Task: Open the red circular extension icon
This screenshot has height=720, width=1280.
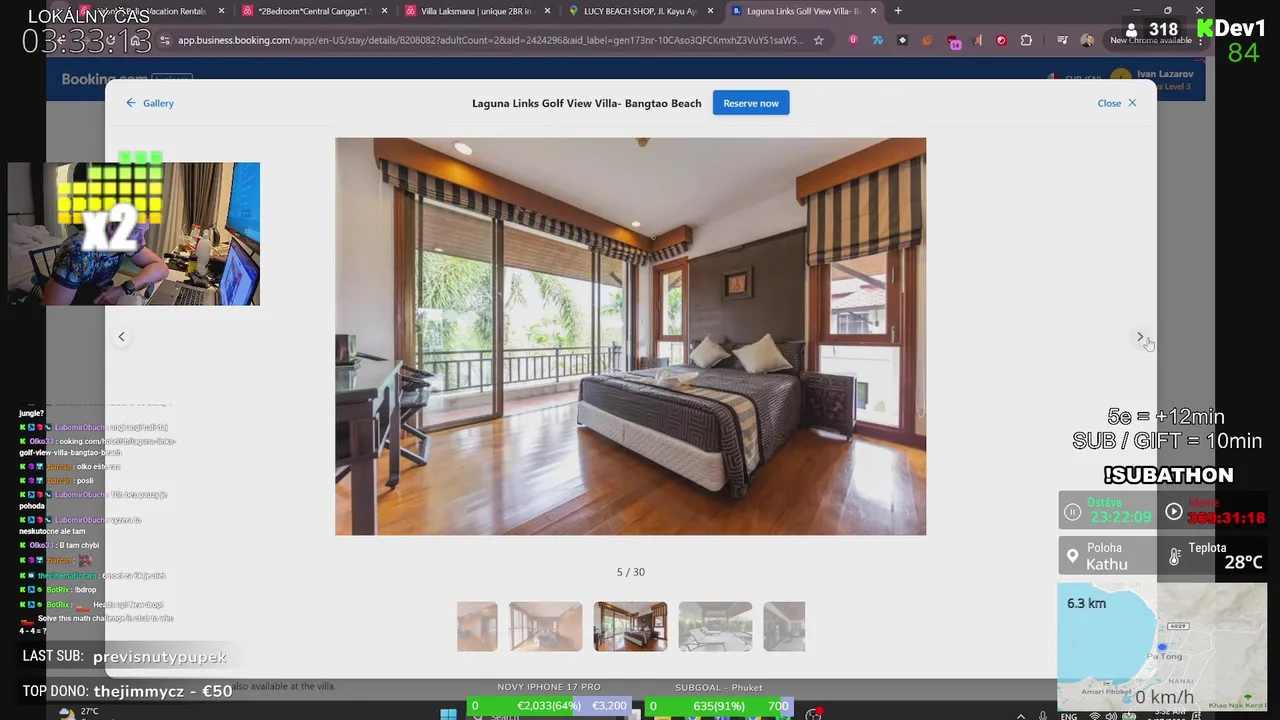Action: click(1001, 40)
